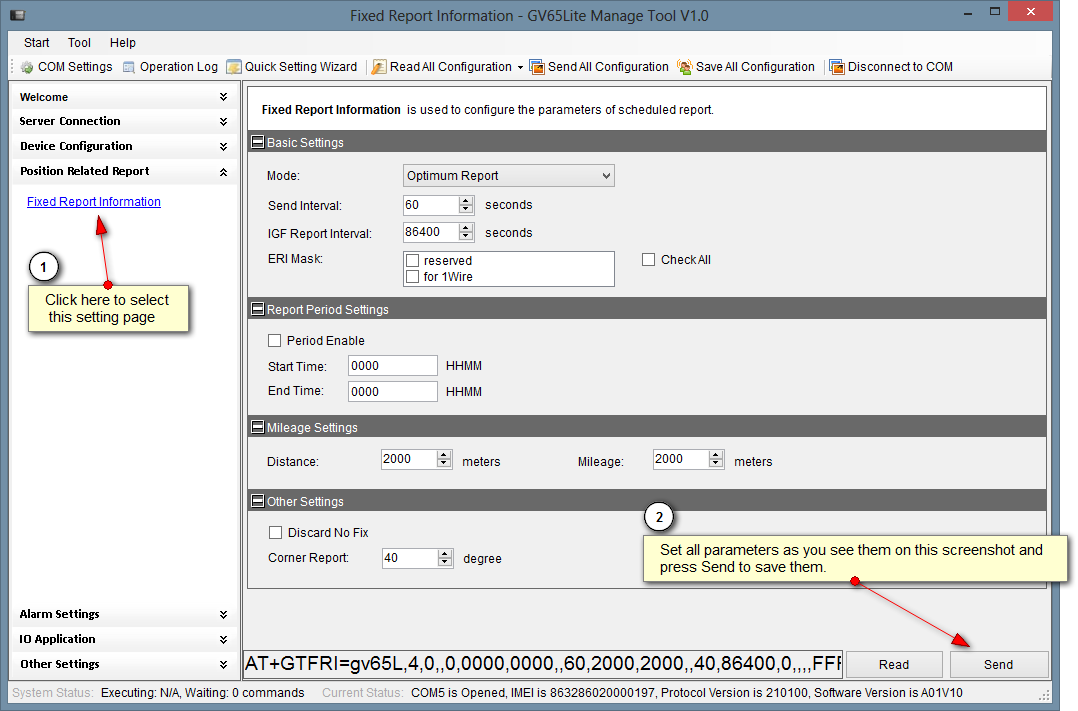Click the 'Basic Settings' section header text
The width and height of the screenshot is (1078, 711).
pyautogui.click(x=305, y=142)
